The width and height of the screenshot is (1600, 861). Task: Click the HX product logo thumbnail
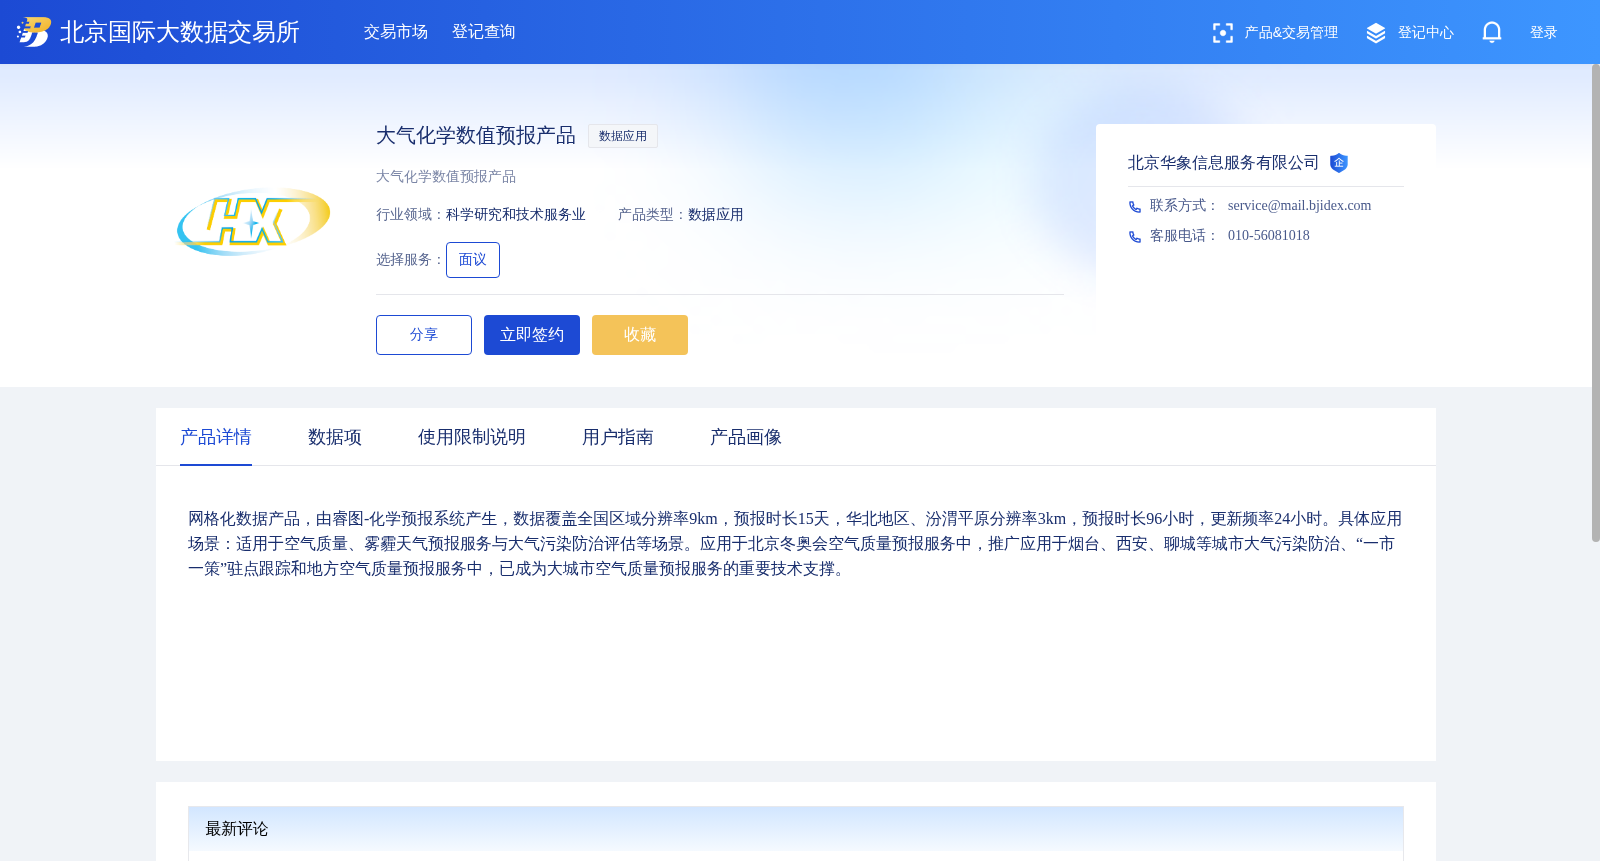[x=254, y=221]
